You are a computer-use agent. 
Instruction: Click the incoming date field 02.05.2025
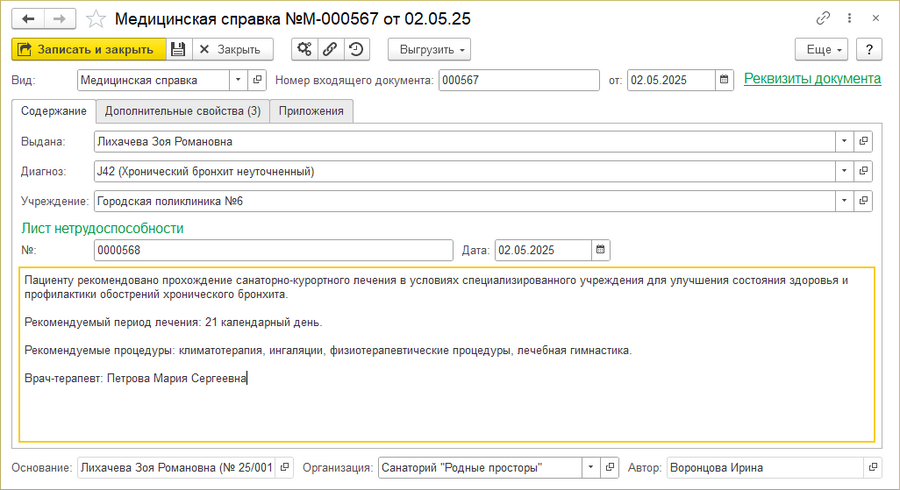672,80
